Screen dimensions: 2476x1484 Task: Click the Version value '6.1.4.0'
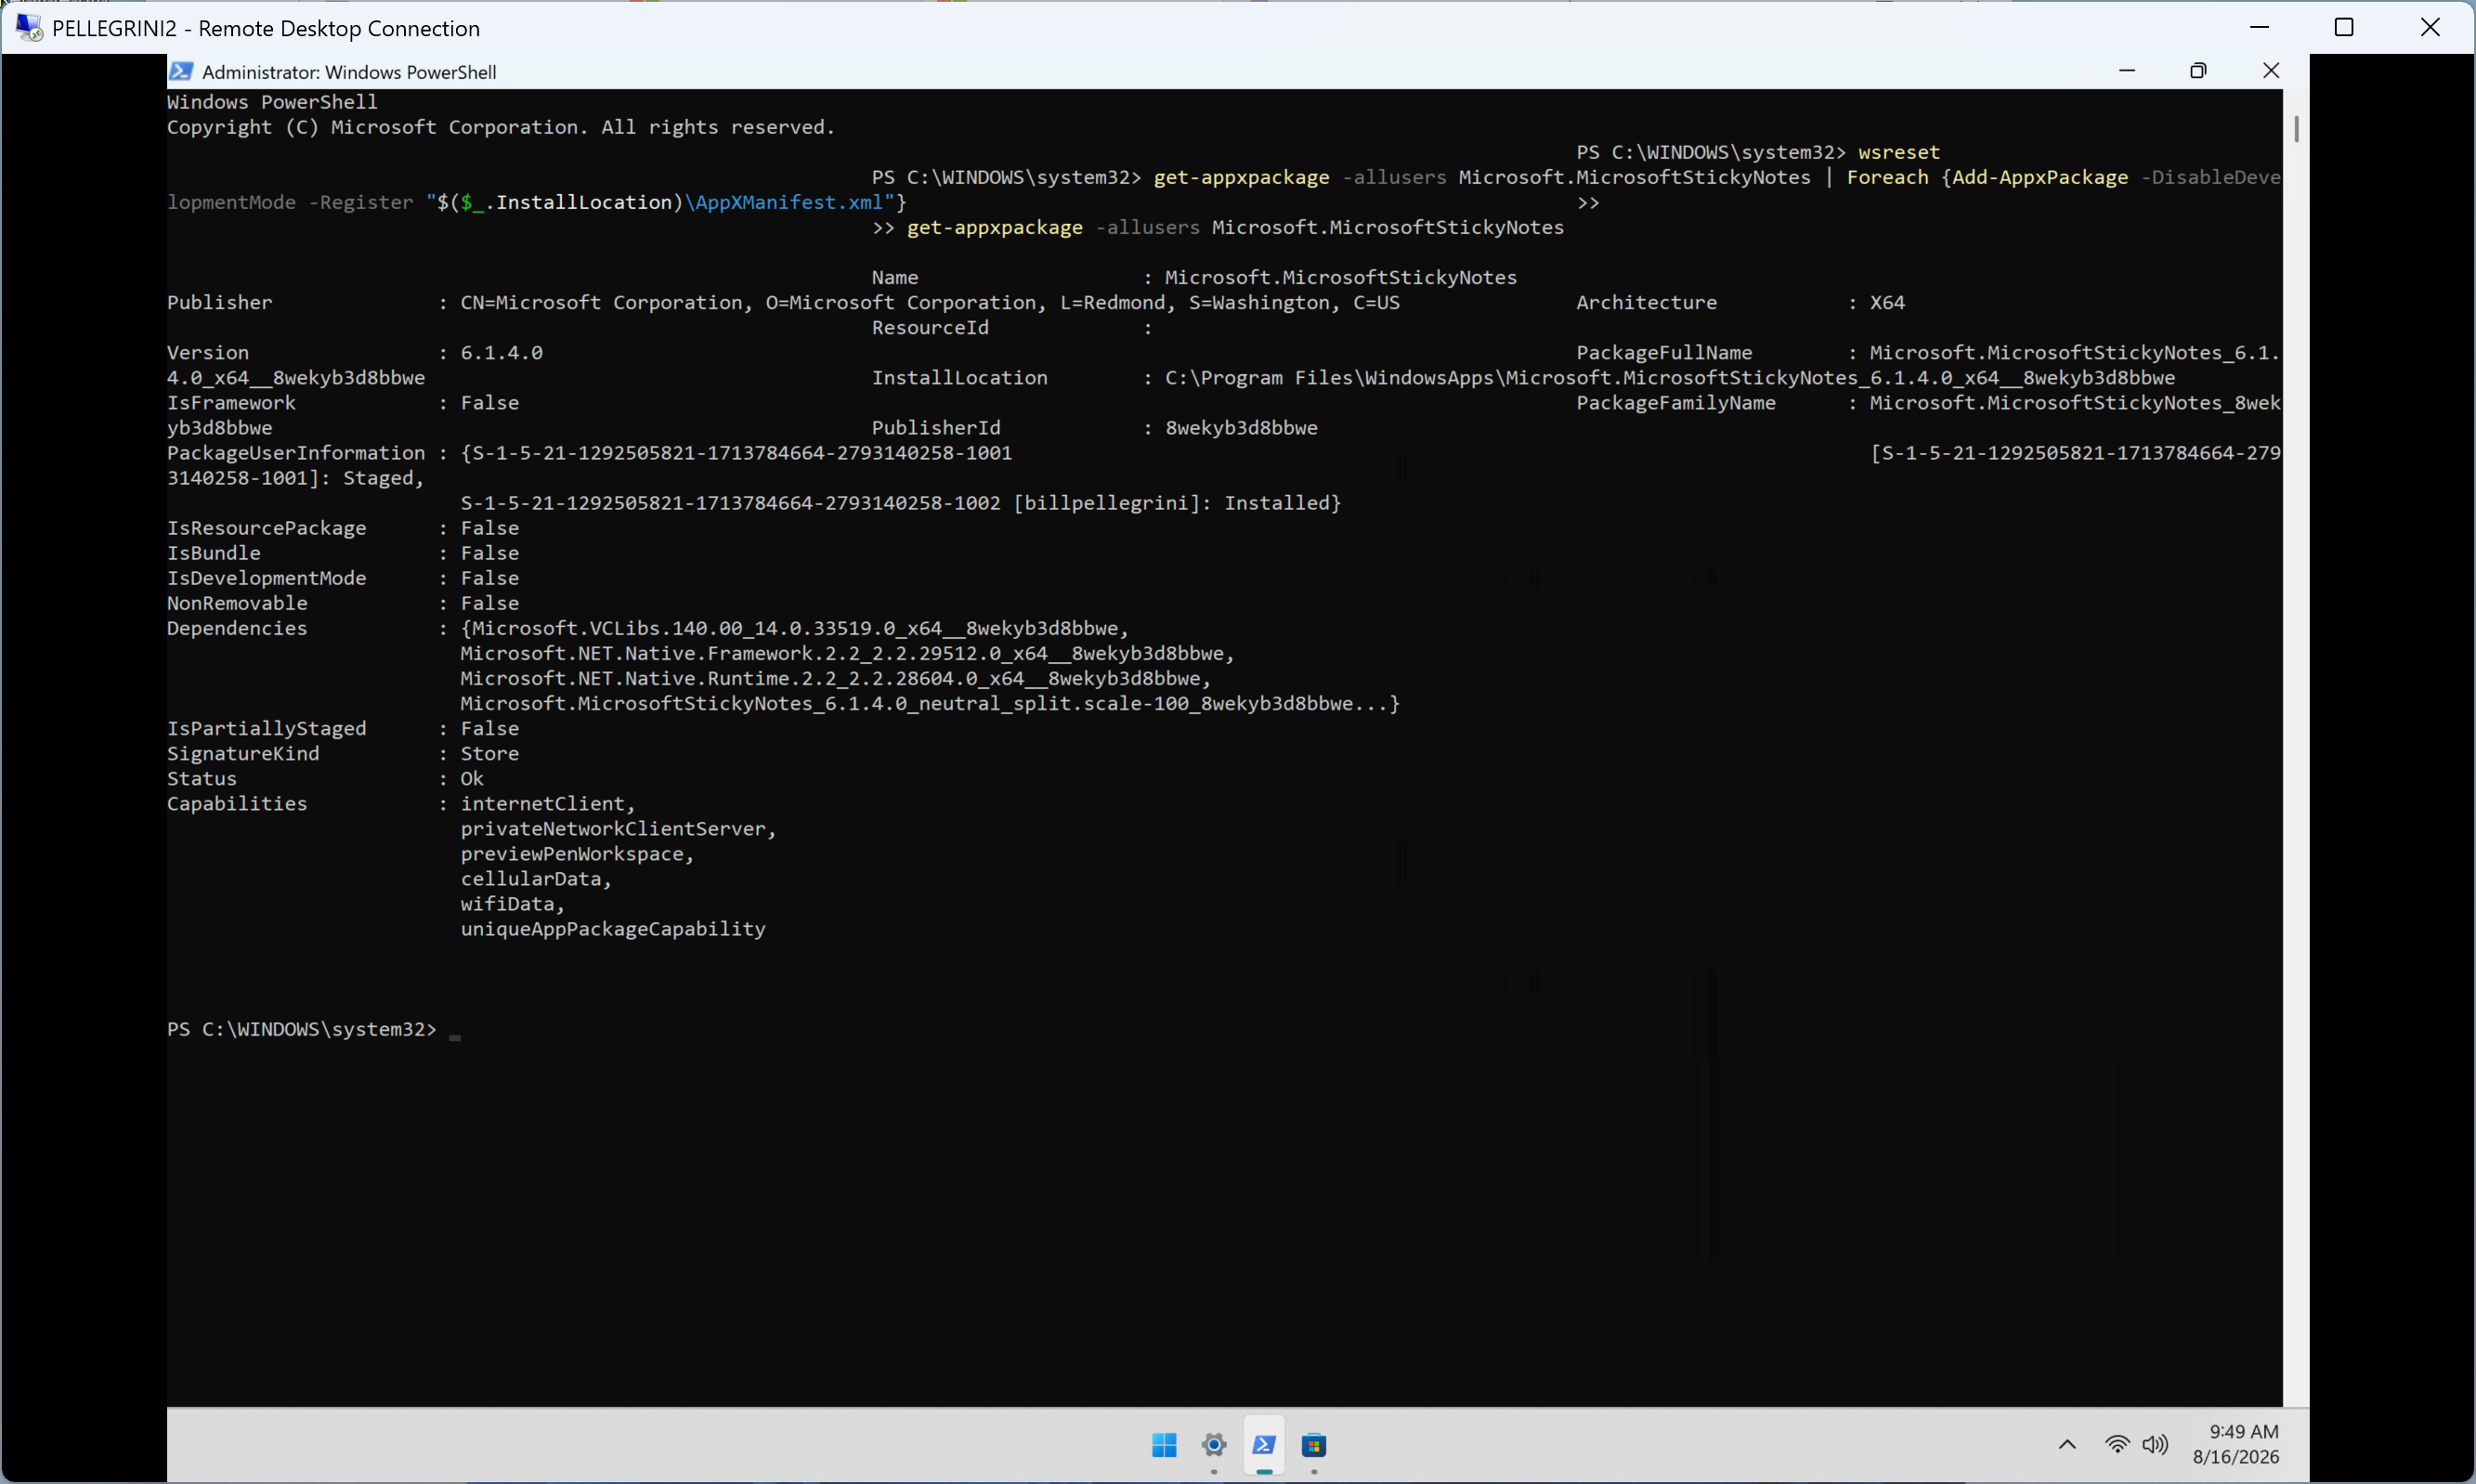(501, 352)
